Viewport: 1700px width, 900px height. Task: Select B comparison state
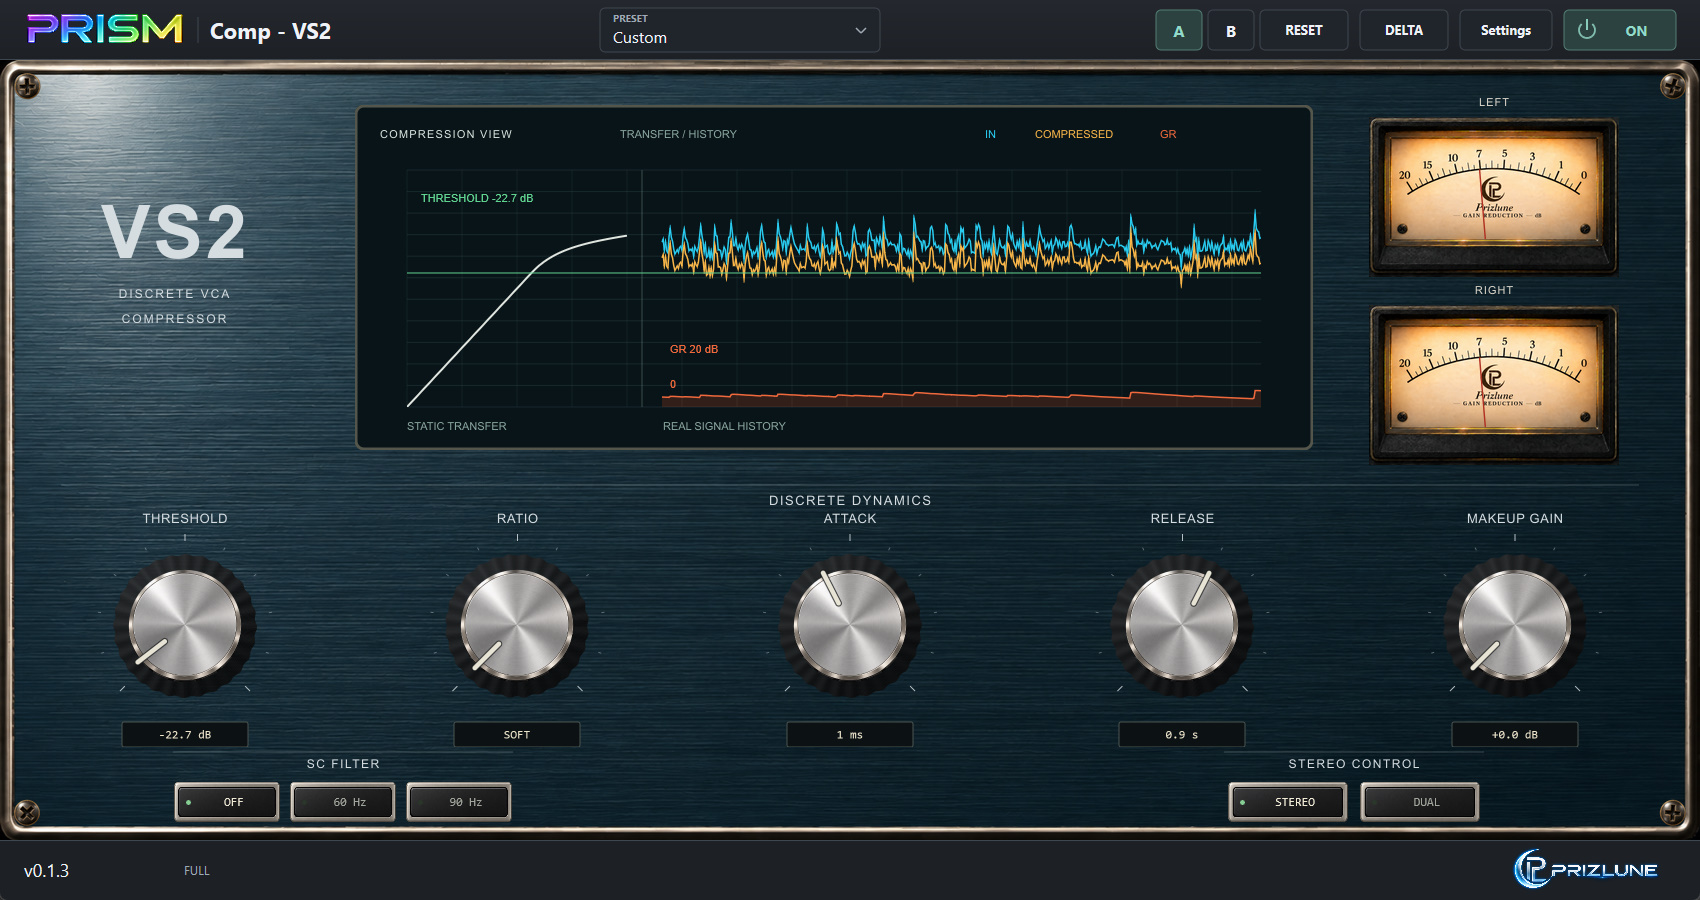point(1231,30)
